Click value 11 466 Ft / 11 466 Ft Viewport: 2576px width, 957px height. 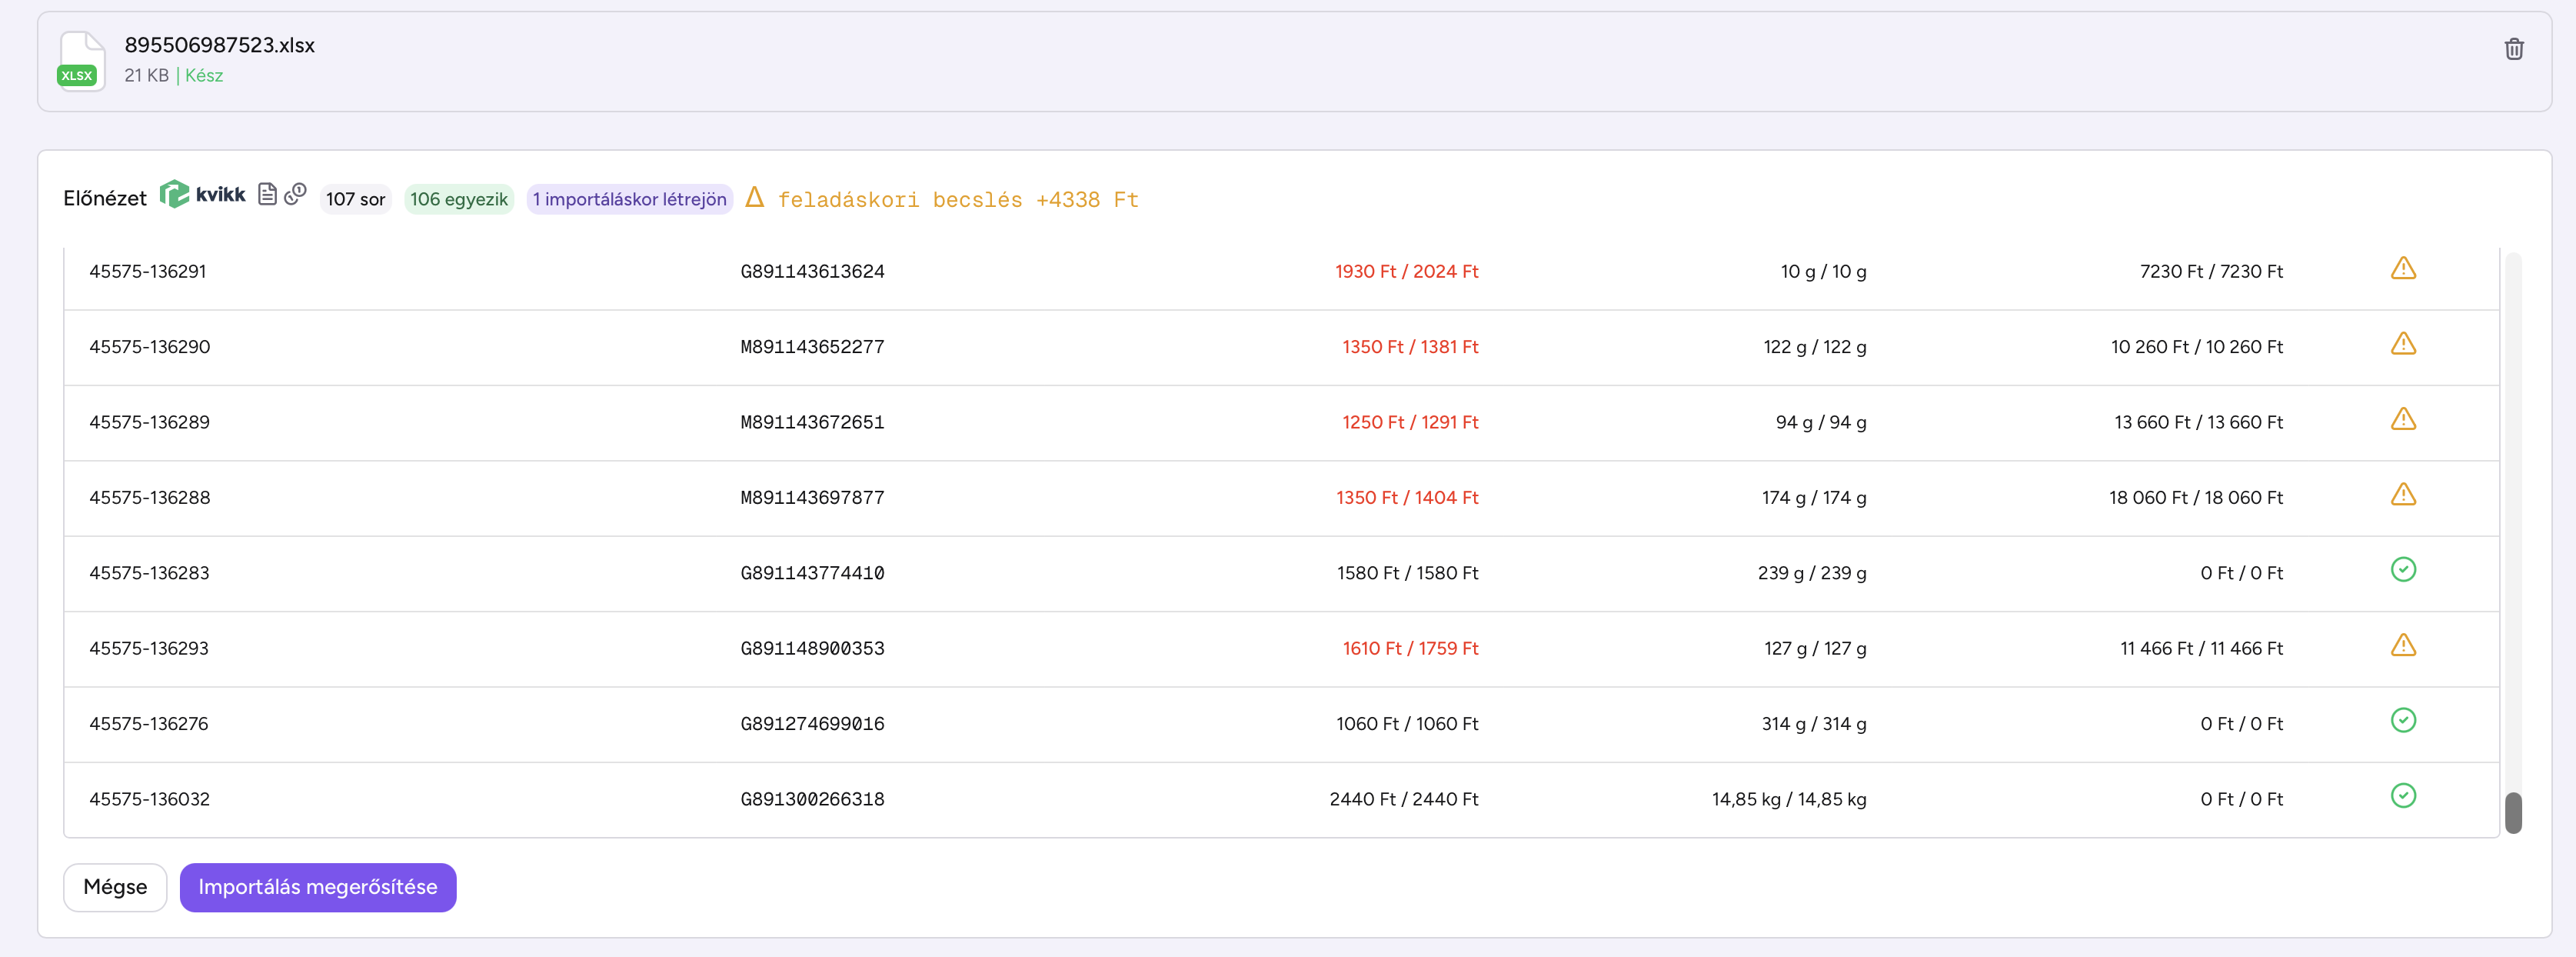tap(2201, 648)
